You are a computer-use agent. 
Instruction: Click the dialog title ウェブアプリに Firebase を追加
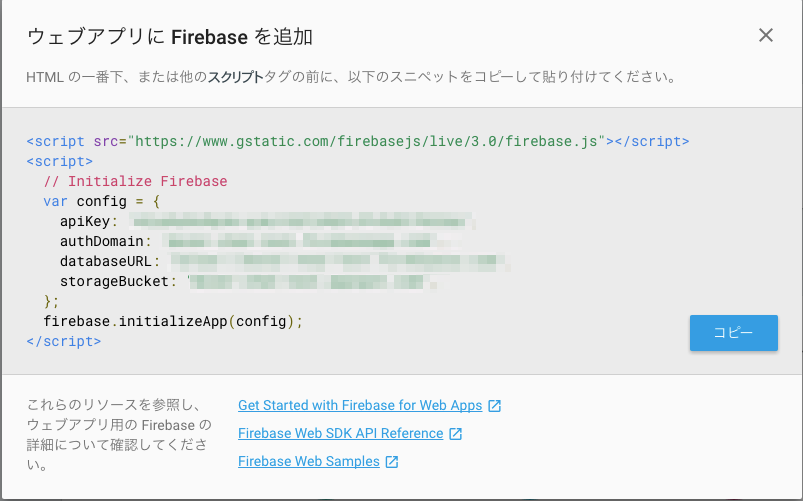pos(170,37)
